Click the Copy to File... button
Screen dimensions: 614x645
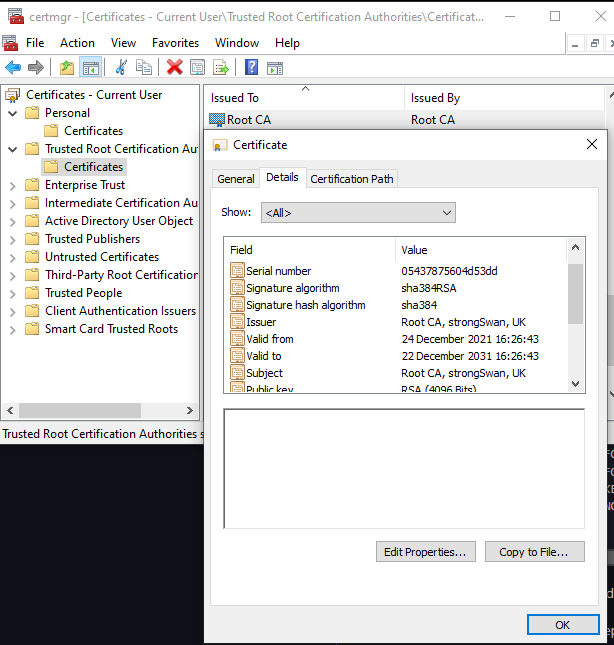[x=535, y=552]
